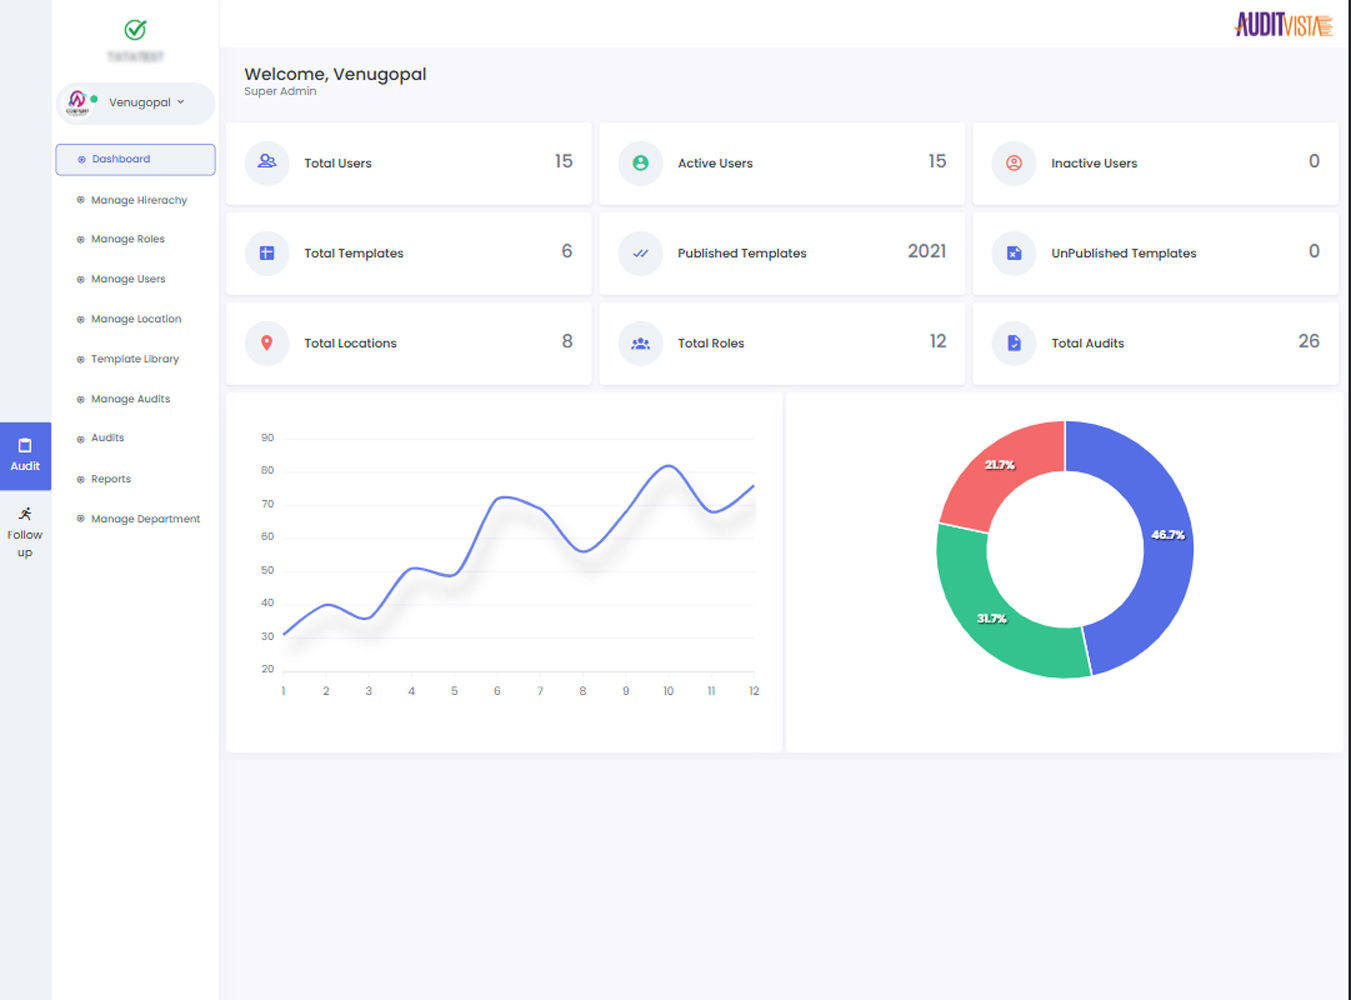Image resolution: width=1351 pixels, height=1000 pixels.
Task: Click the Audit module clipboard icon
Action: [25, 446]
